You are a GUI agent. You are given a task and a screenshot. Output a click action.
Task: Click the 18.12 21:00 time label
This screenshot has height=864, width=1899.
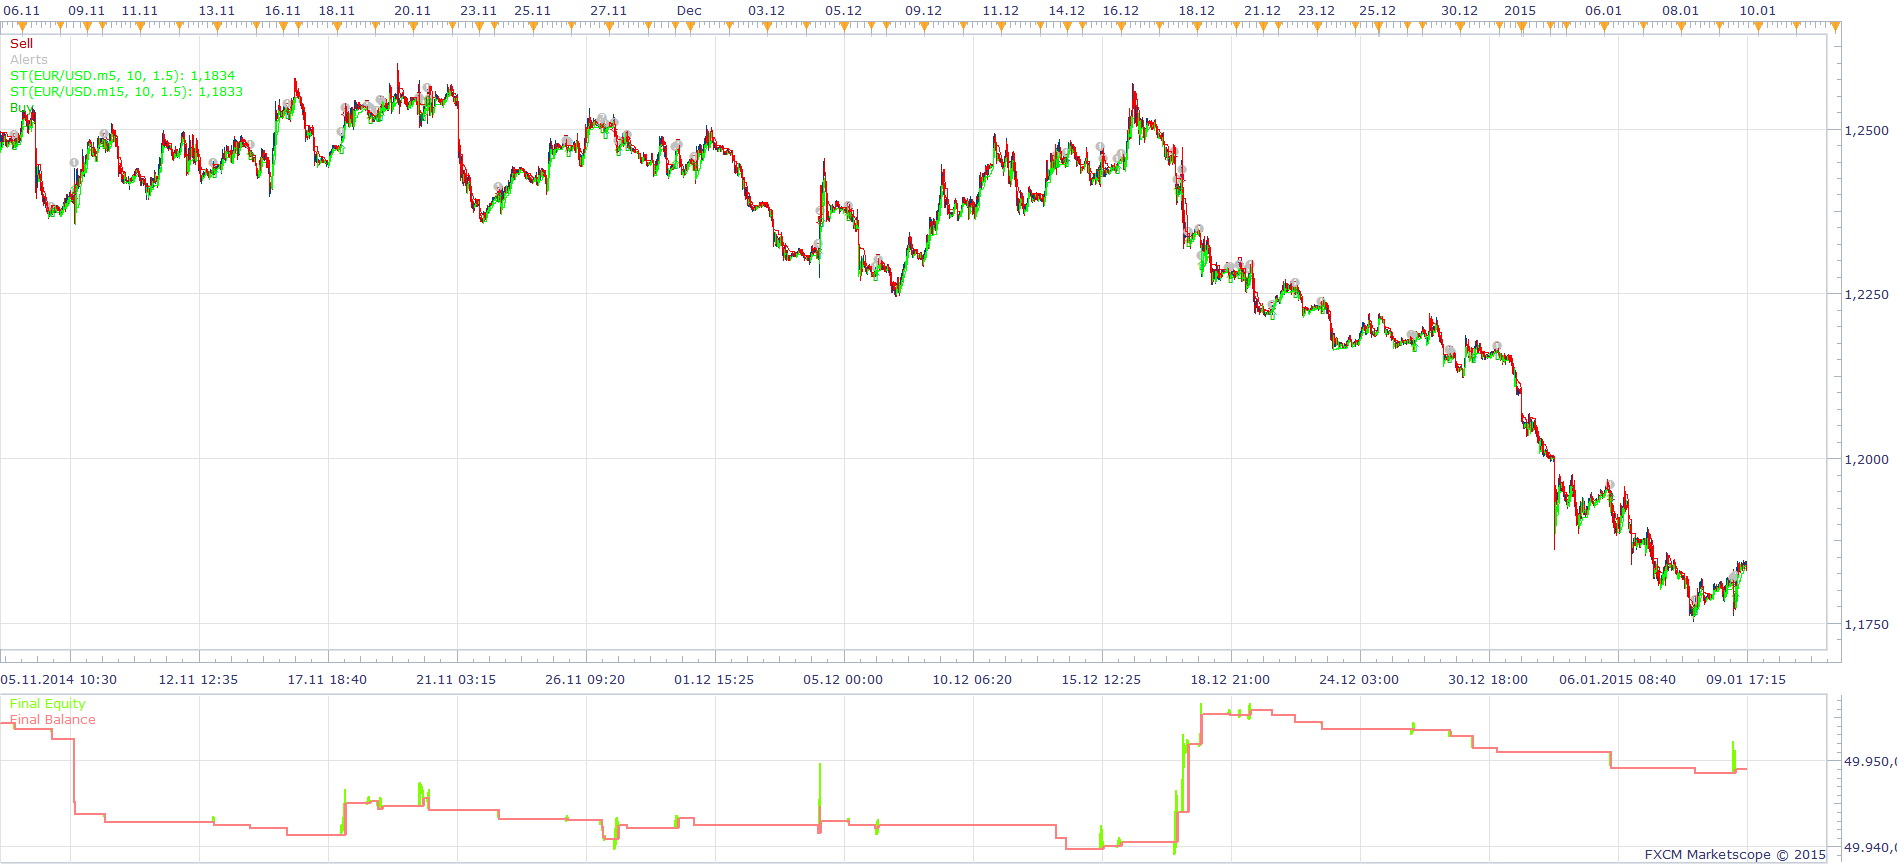(x=1230, y=680)
